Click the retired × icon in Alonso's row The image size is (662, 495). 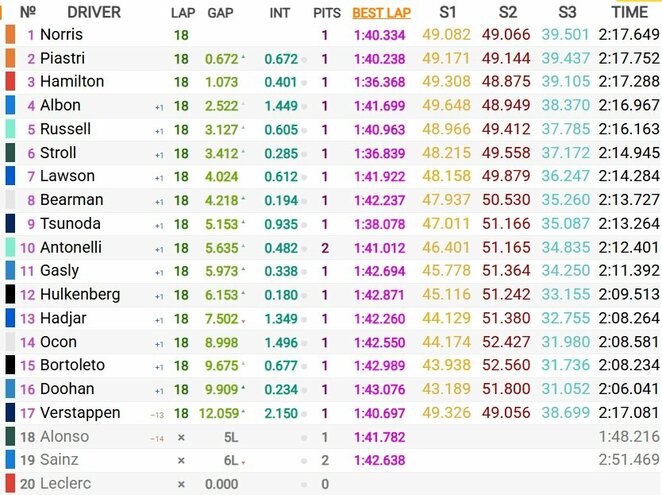181,437
